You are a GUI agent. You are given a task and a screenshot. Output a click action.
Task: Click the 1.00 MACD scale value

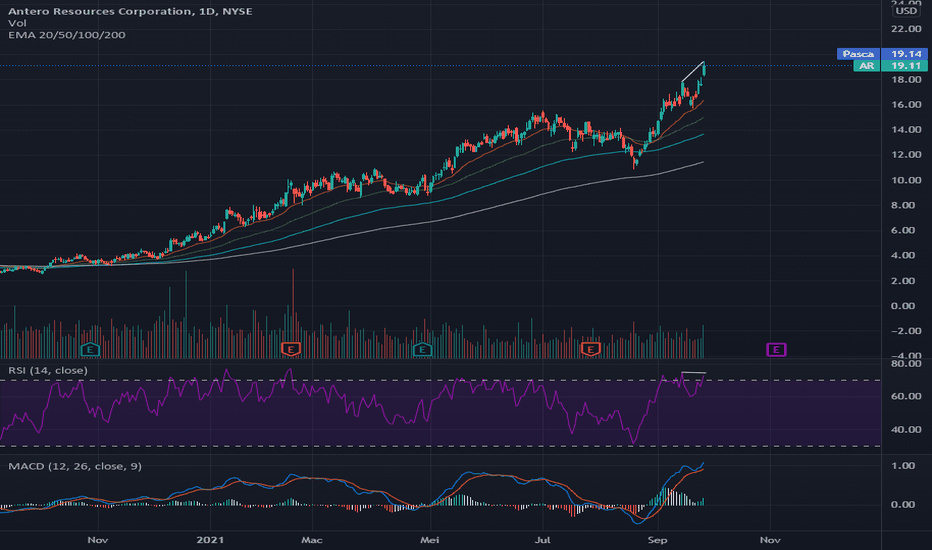pyautogui.click(x=903, y=466)
